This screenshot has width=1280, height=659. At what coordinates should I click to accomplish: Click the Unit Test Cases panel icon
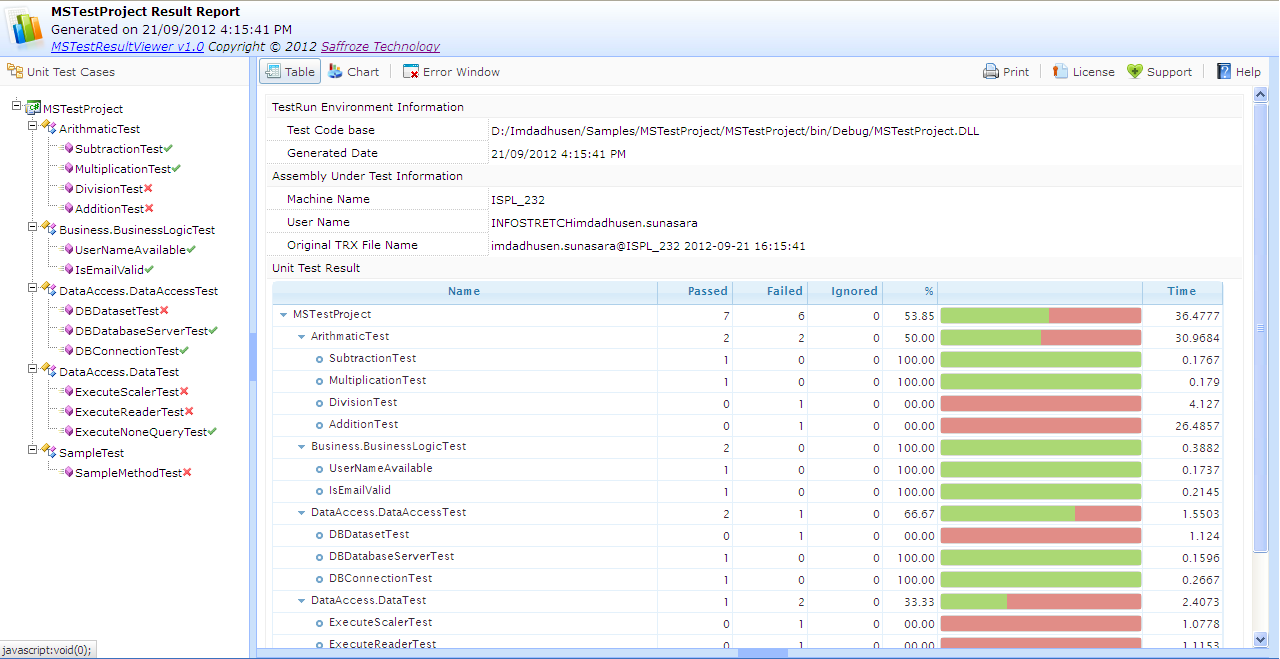[14, 71]
